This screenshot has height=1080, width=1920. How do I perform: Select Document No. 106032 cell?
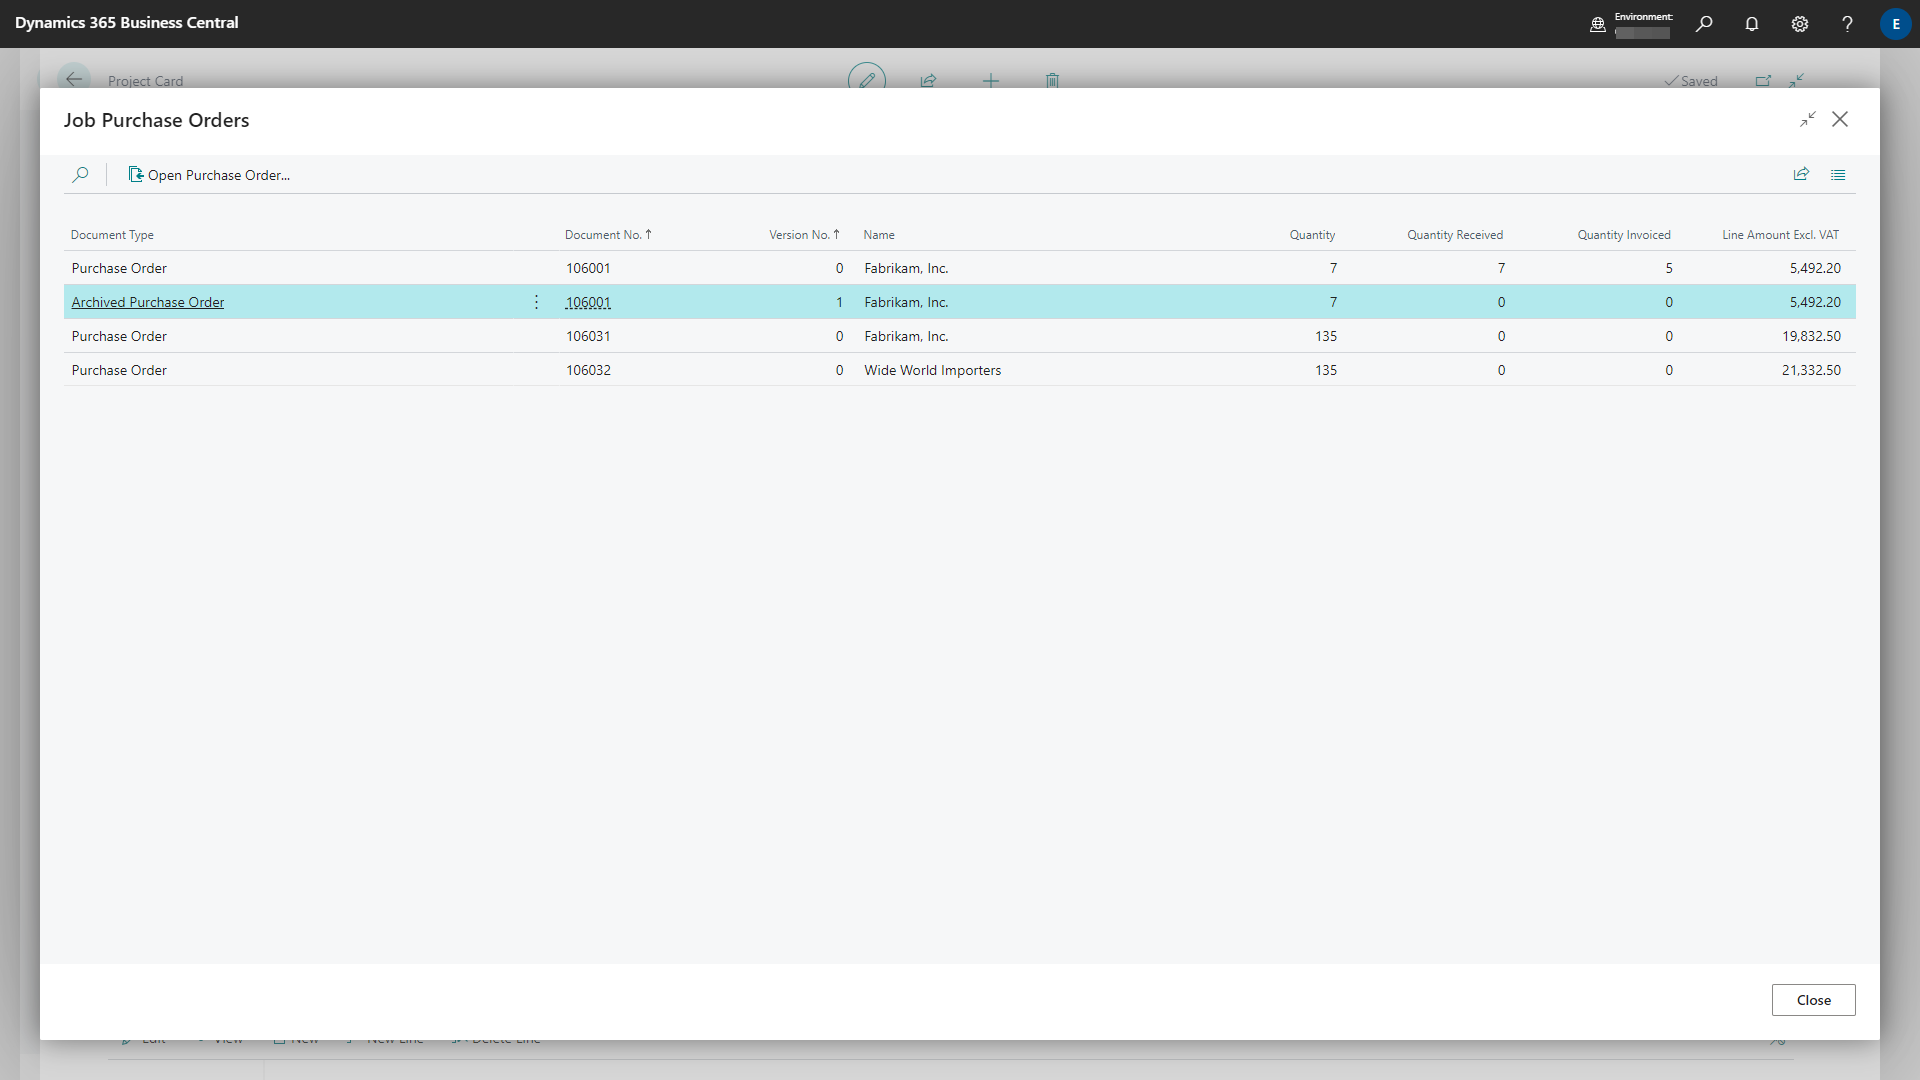click(588, 370)
